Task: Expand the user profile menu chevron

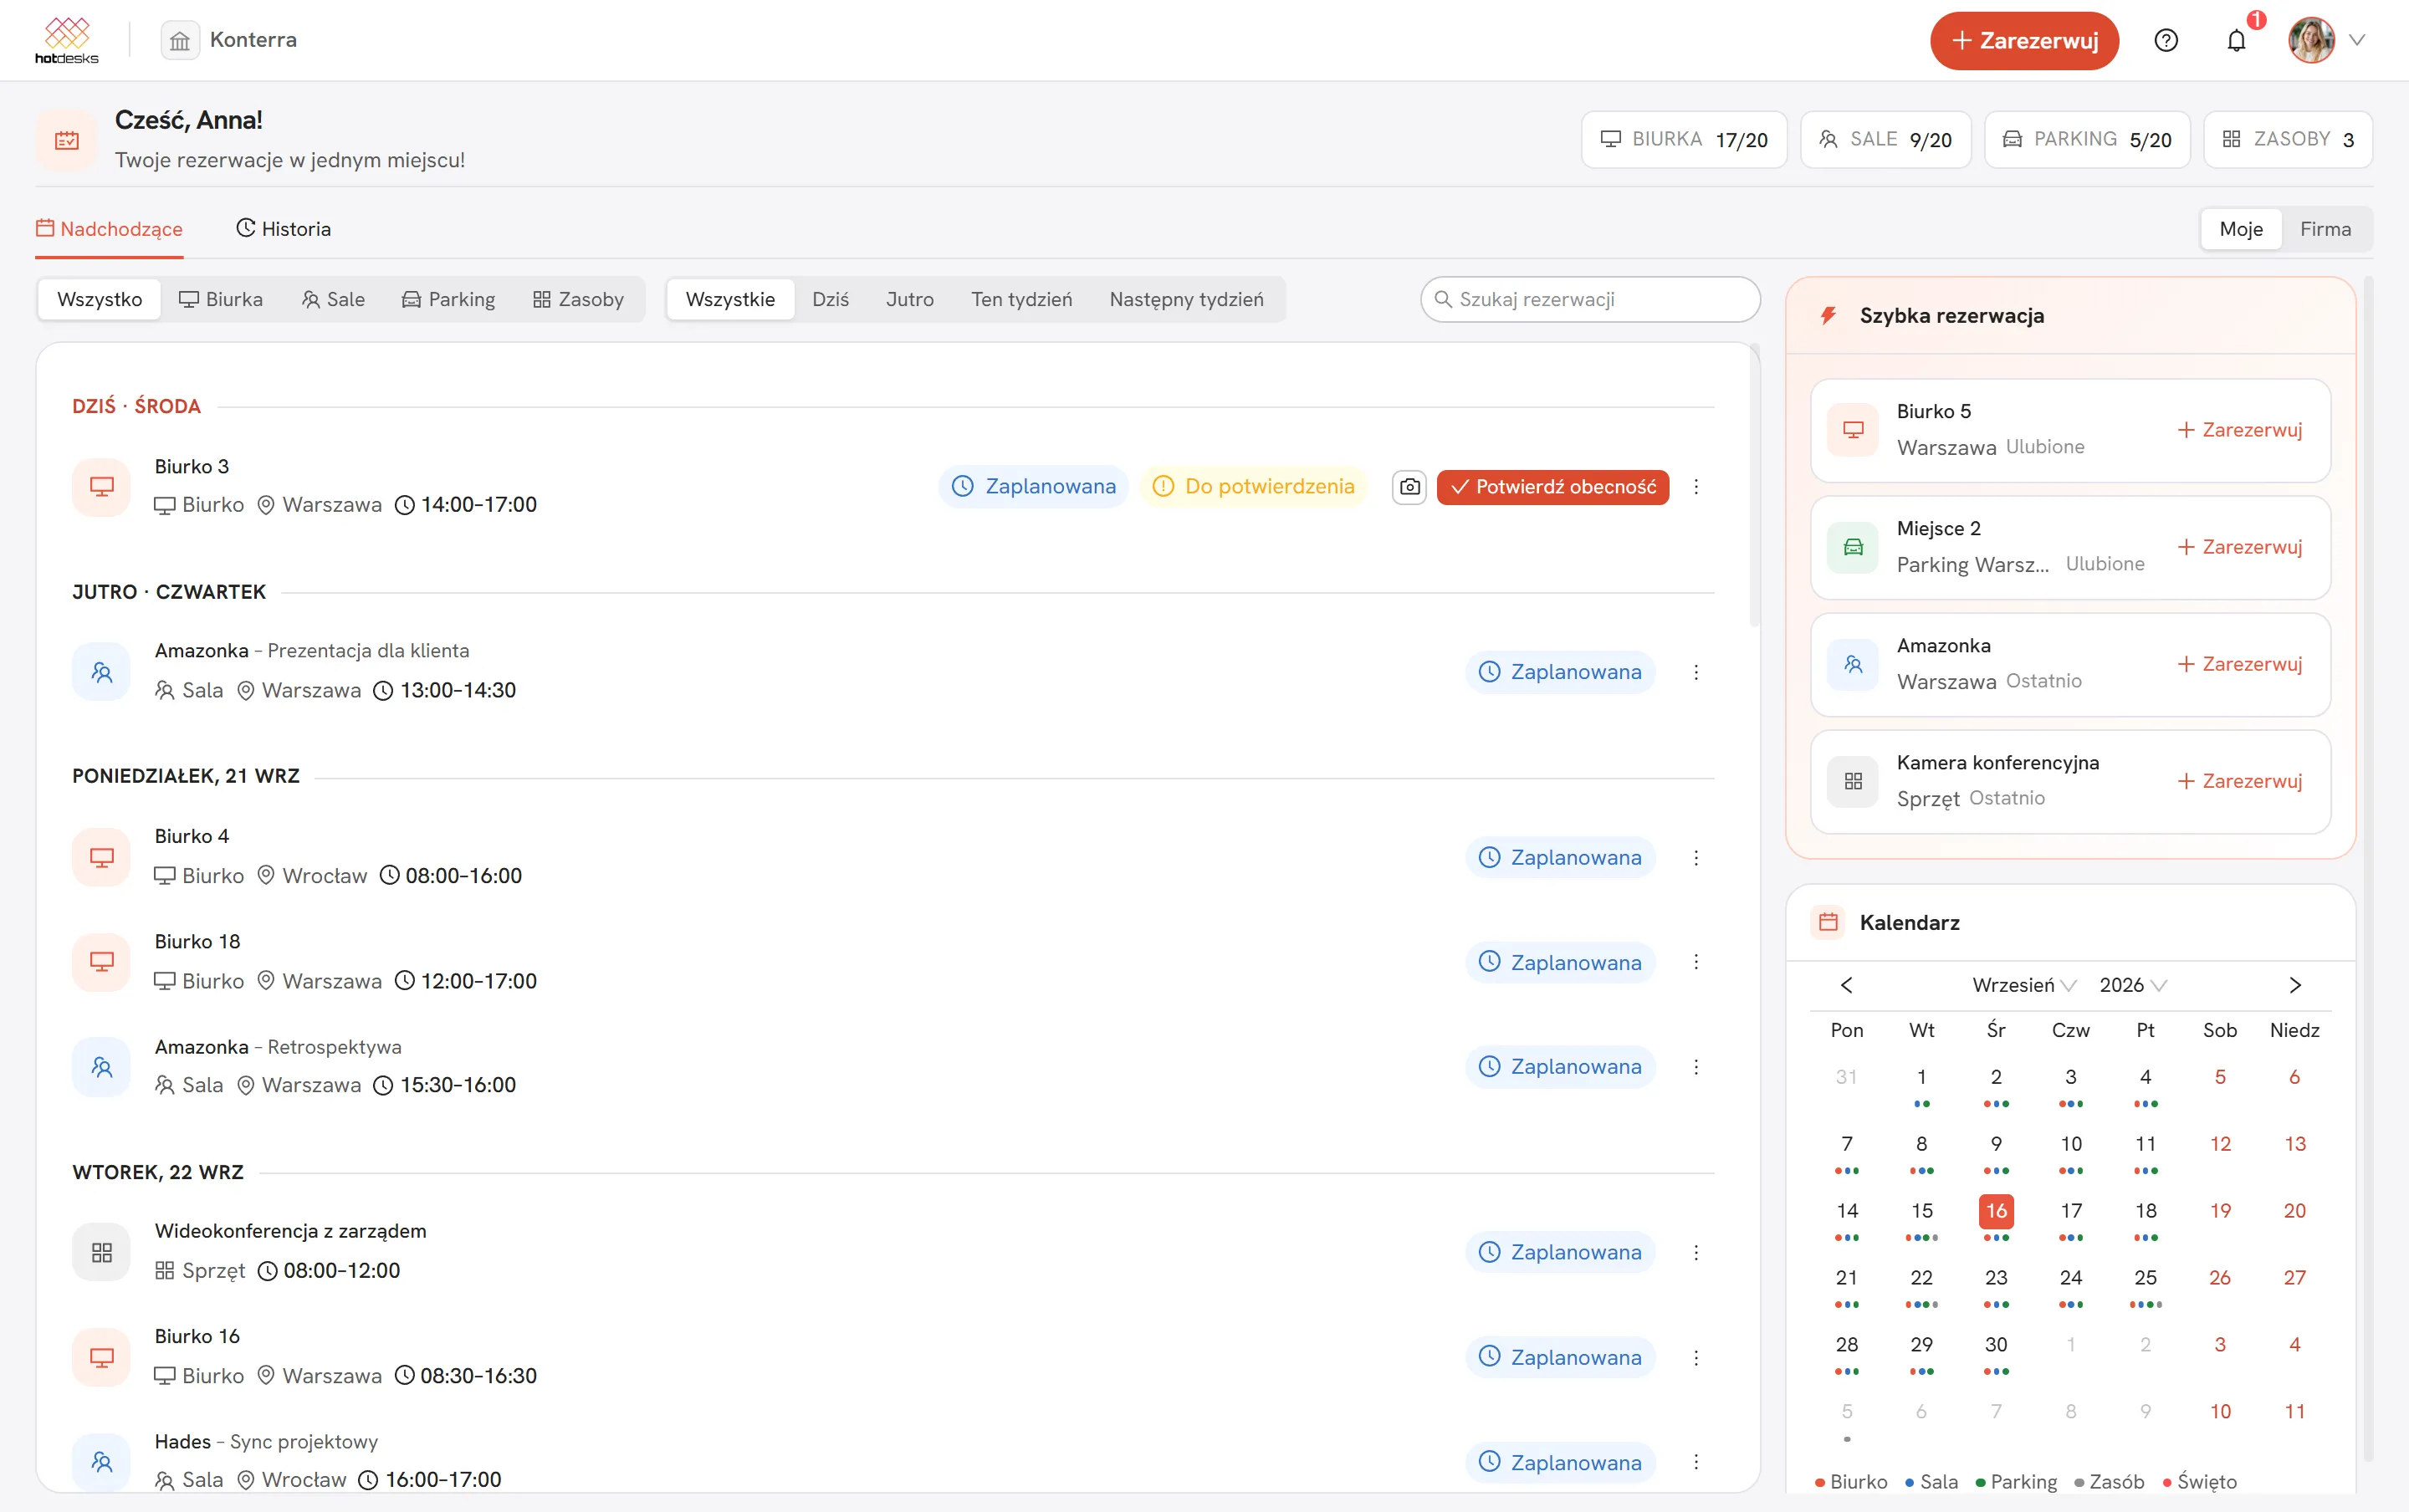Action: coord(2357,40)
